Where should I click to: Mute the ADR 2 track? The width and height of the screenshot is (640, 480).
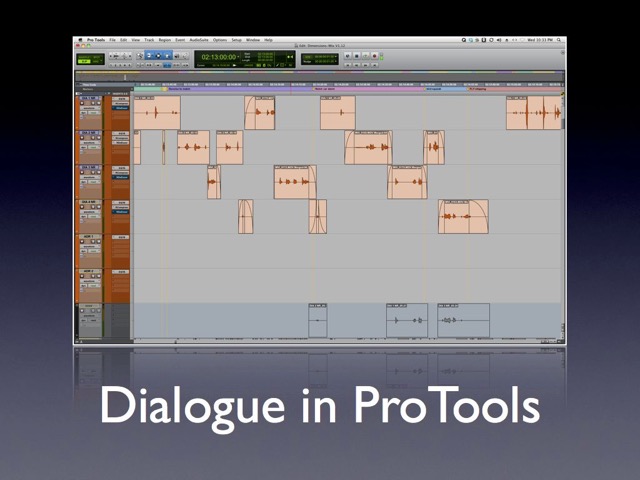click(98, 276)
